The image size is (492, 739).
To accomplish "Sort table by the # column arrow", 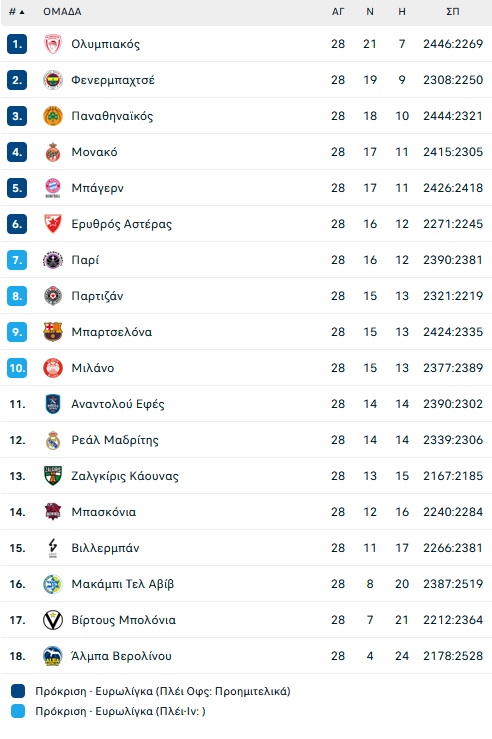I will [16, 12].
